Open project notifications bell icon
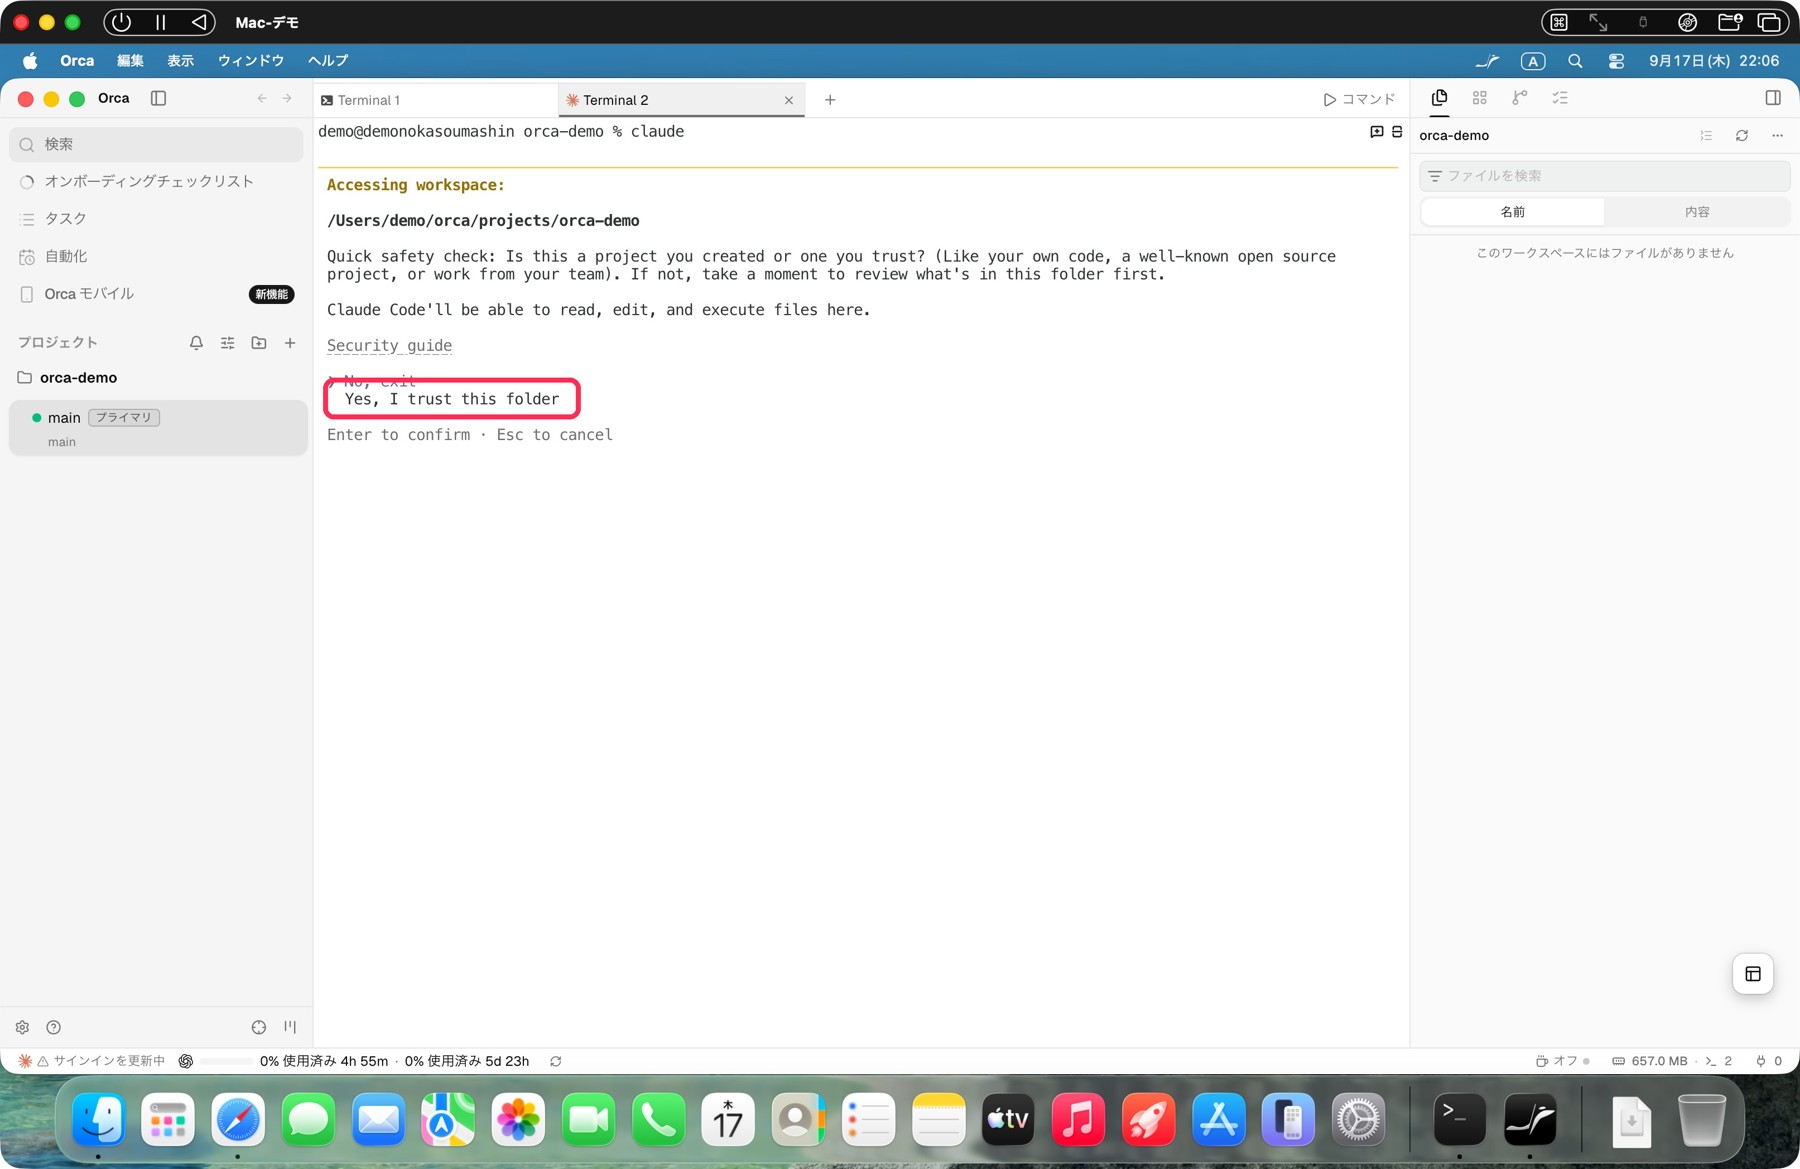The image size is (1800, 1169). [x=196, y=343]
